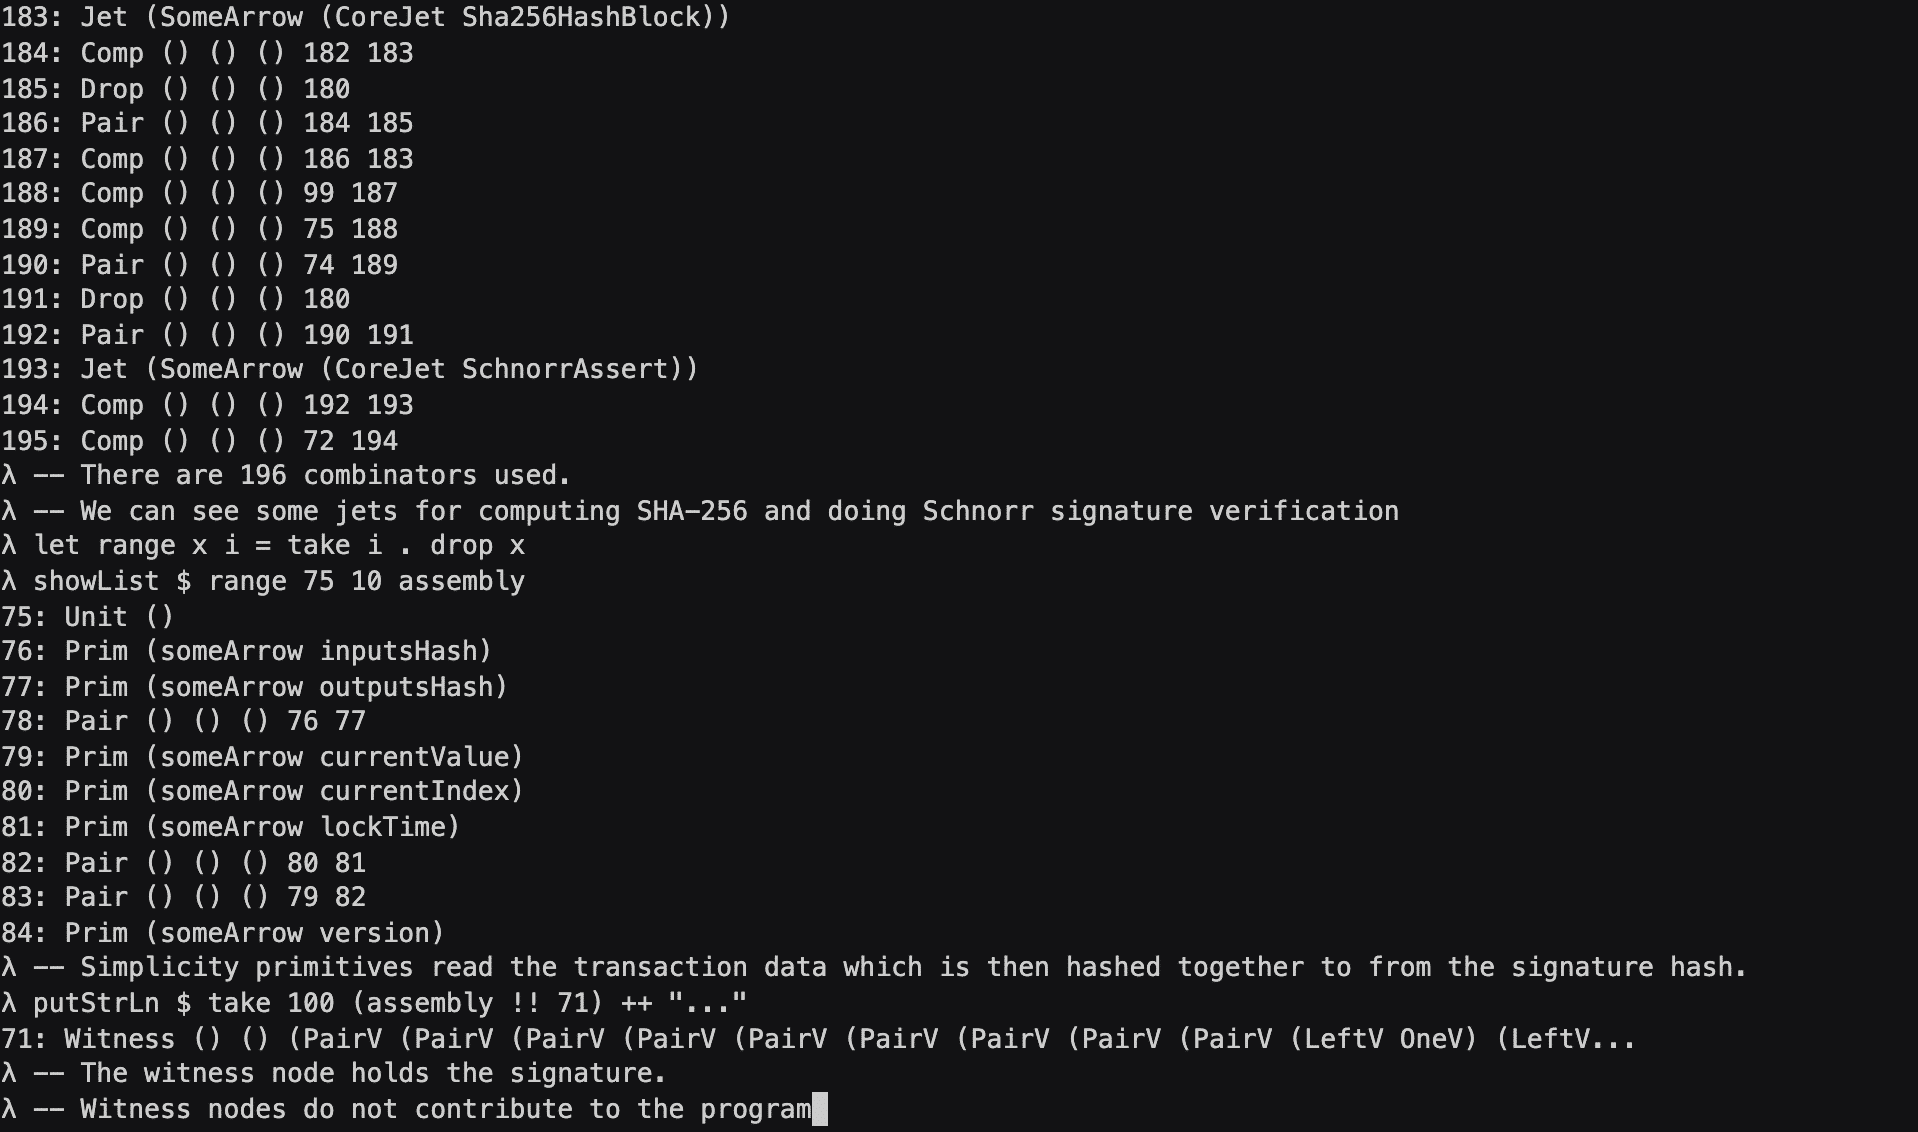Click the blinking cursor after 'program'
The width and height of the screenshot is (1918, 1132).
click(x=820, y=1109)
